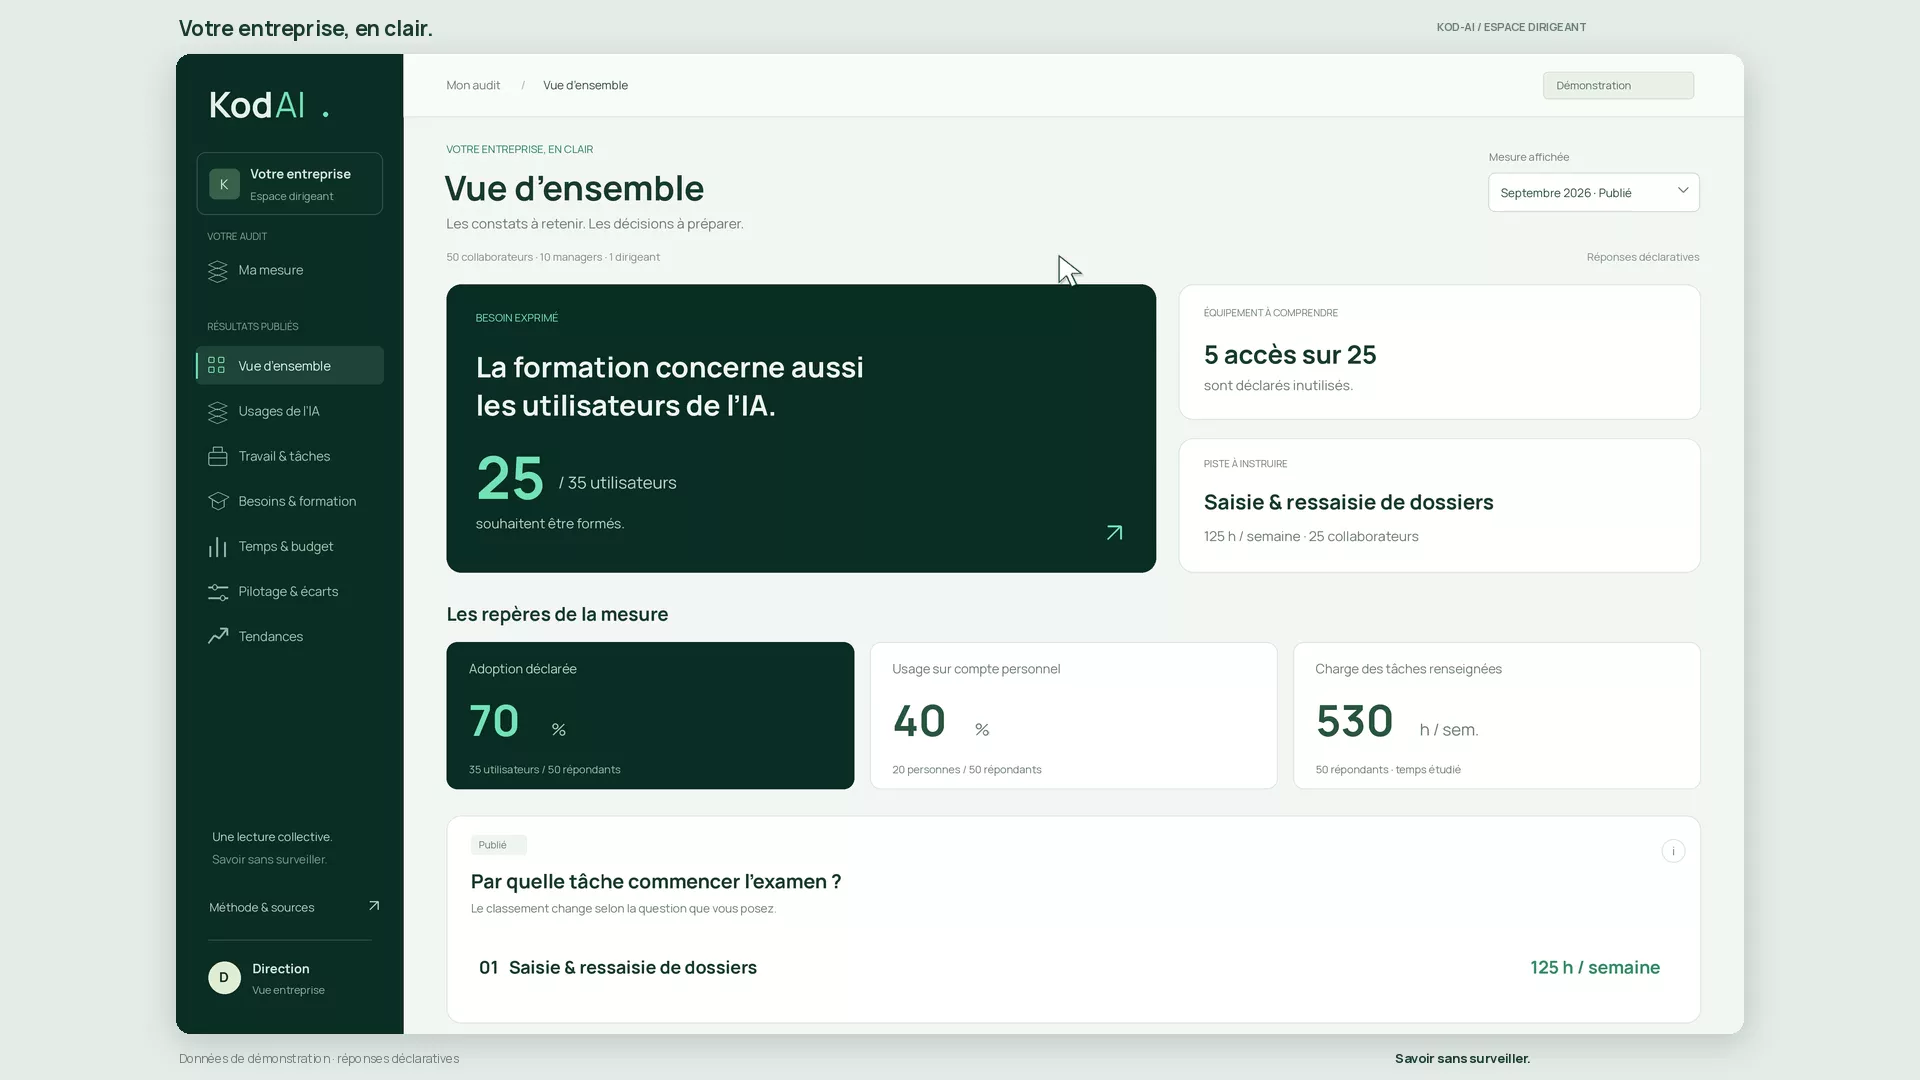The image size is (1920, 1080).
Task: Click the 25 / 35 utilisateurs figure
Action: 576,478
